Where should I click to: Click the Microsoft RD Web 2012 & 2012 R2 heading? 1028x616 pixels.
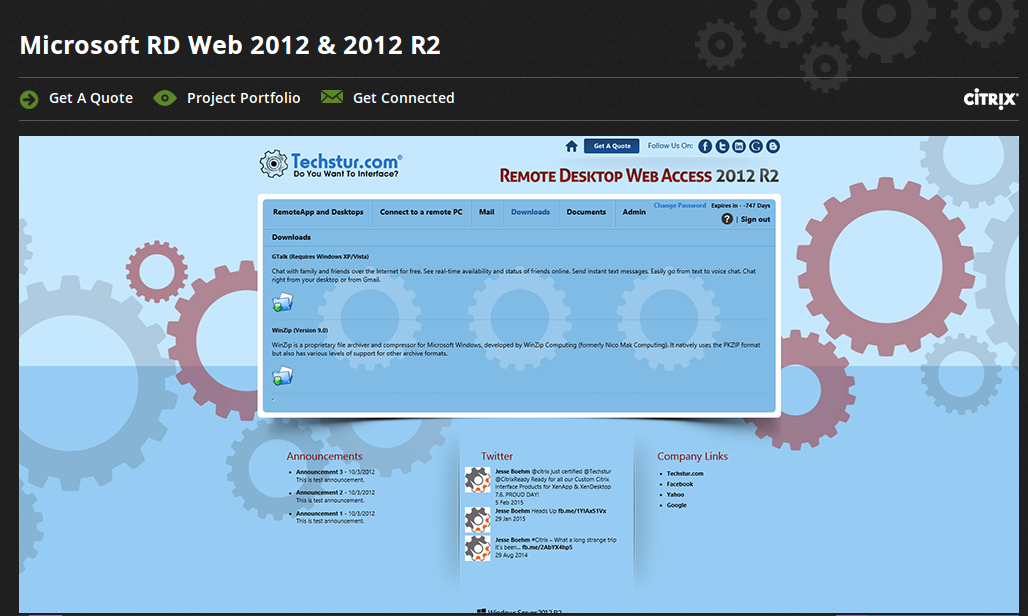coord(230,45)
